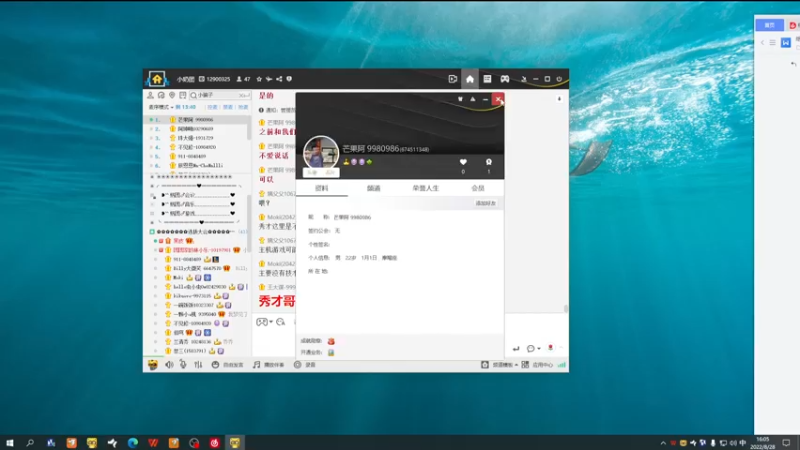This screenshot has width=800, height=450.
Task: Click the download arrow at chat top right
Action: point(559,98)
